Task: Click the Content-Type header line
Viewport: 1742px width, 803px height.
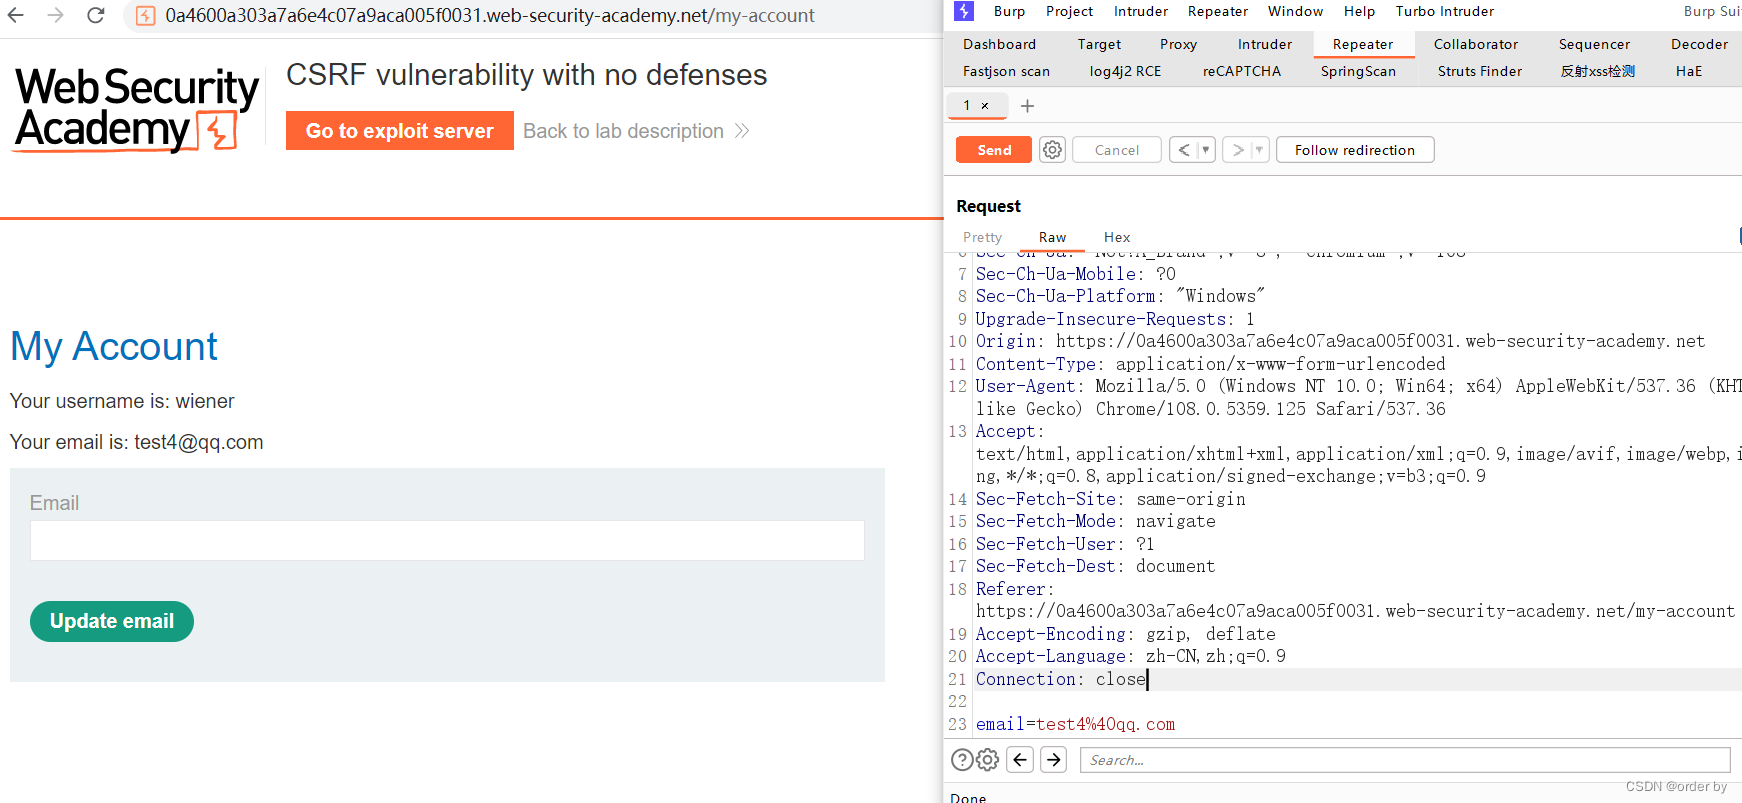Action: coord(1211,364)
